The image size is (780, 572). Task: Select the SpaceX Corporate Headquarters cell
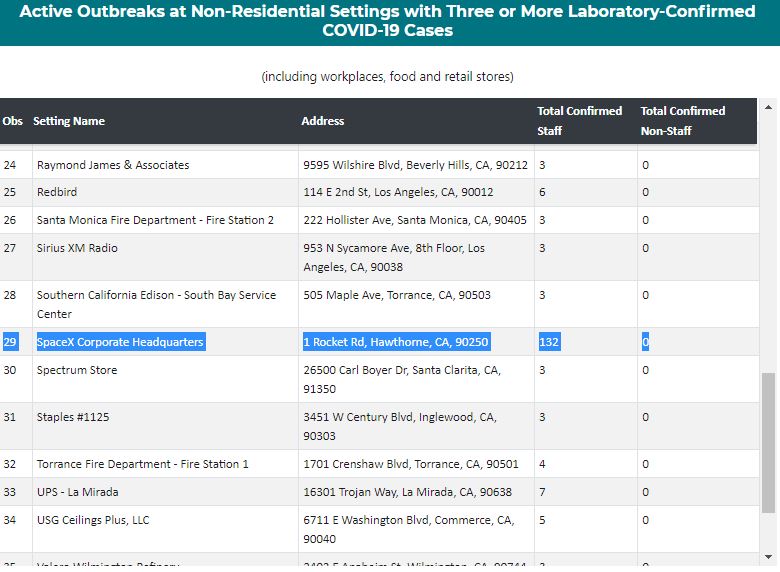tap(120, 342)
